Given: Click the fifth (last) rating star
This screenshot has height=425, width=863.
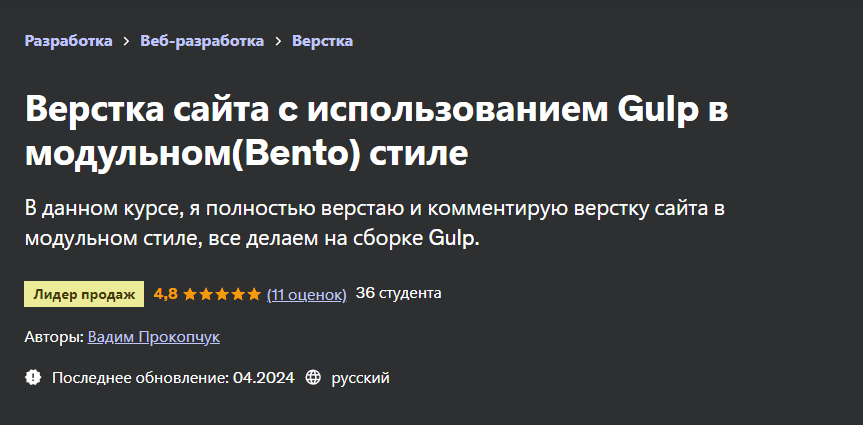Looking at the screenshot, I should (254, 294).
